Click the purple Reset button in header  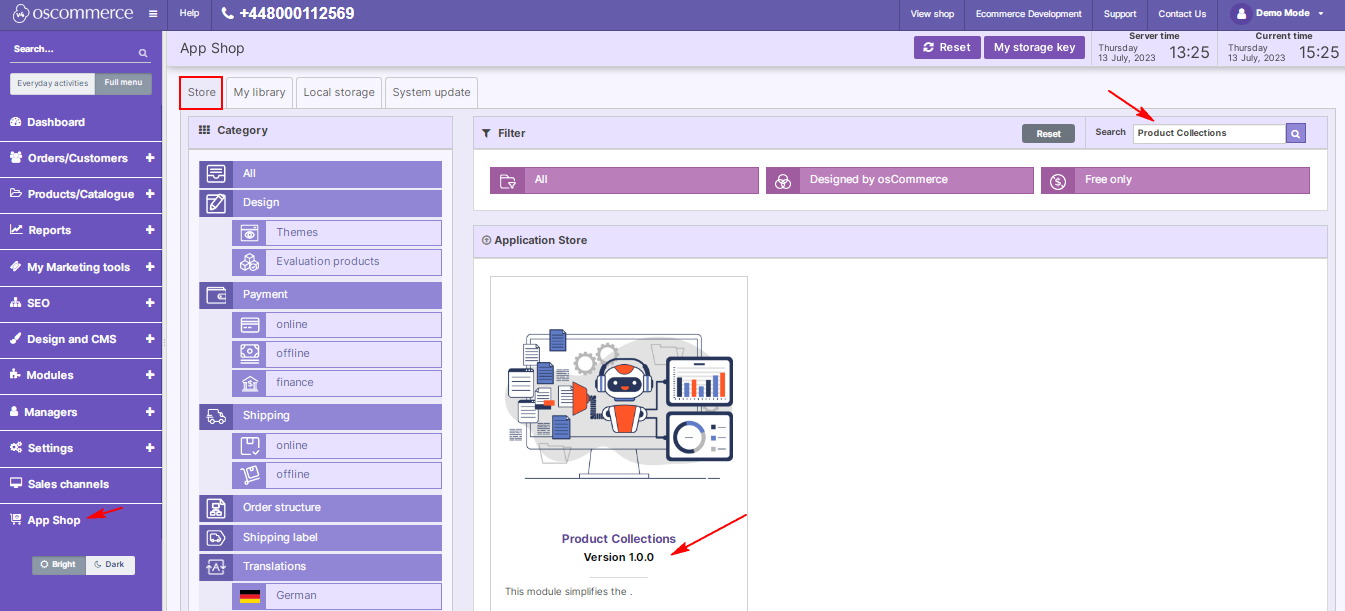947,47
